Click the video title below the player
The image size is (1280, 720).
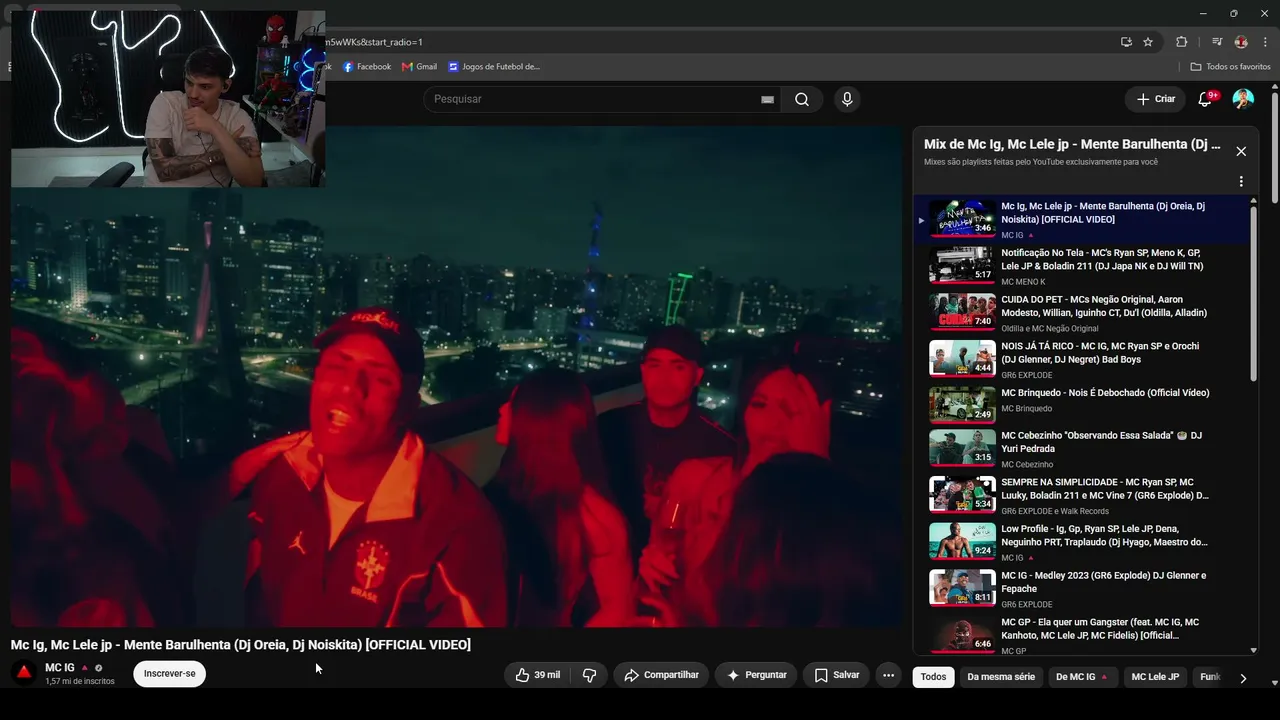241,645
